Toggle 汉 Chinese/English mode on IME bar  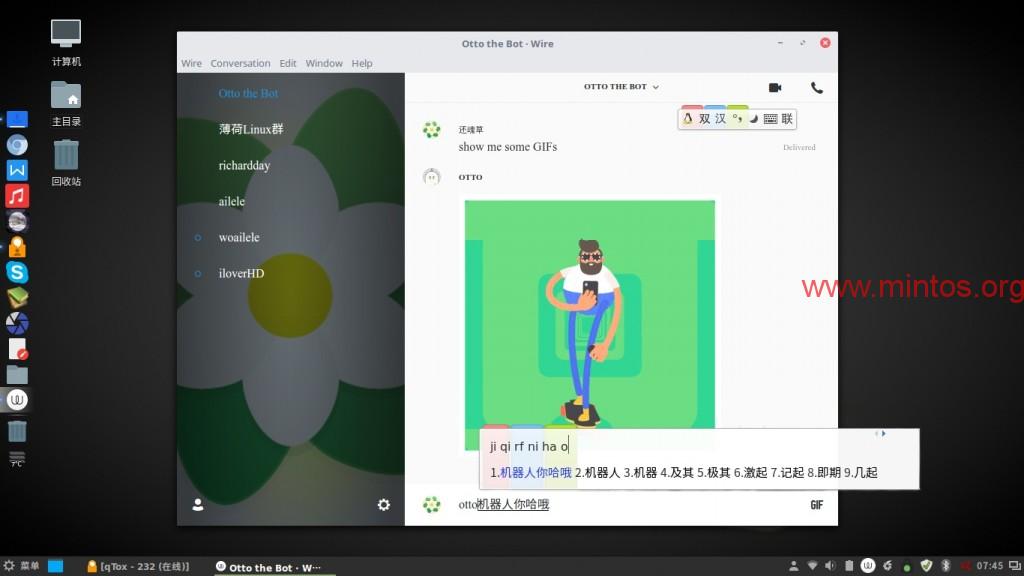[x=720, y=119]
